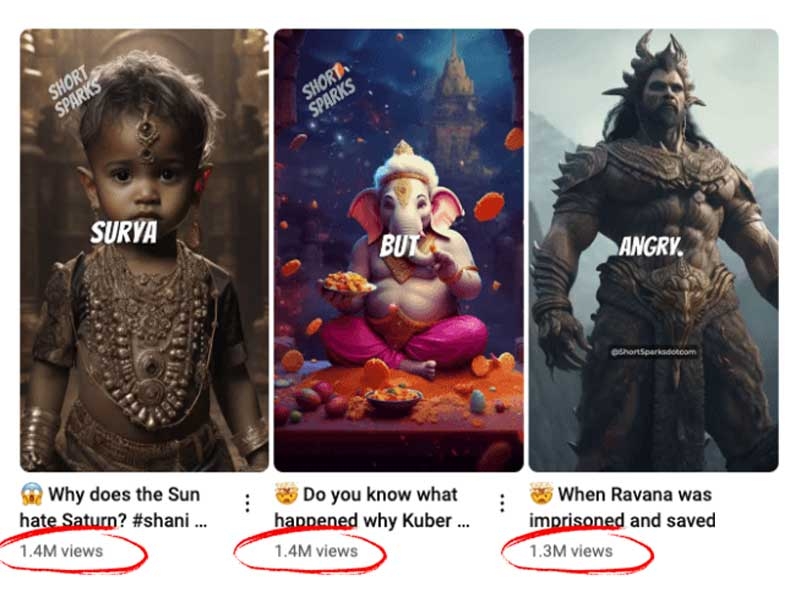Click the #shani hashtag
Image resolution: width=800 pixels, height=600 pixels.
click(160, 520)
